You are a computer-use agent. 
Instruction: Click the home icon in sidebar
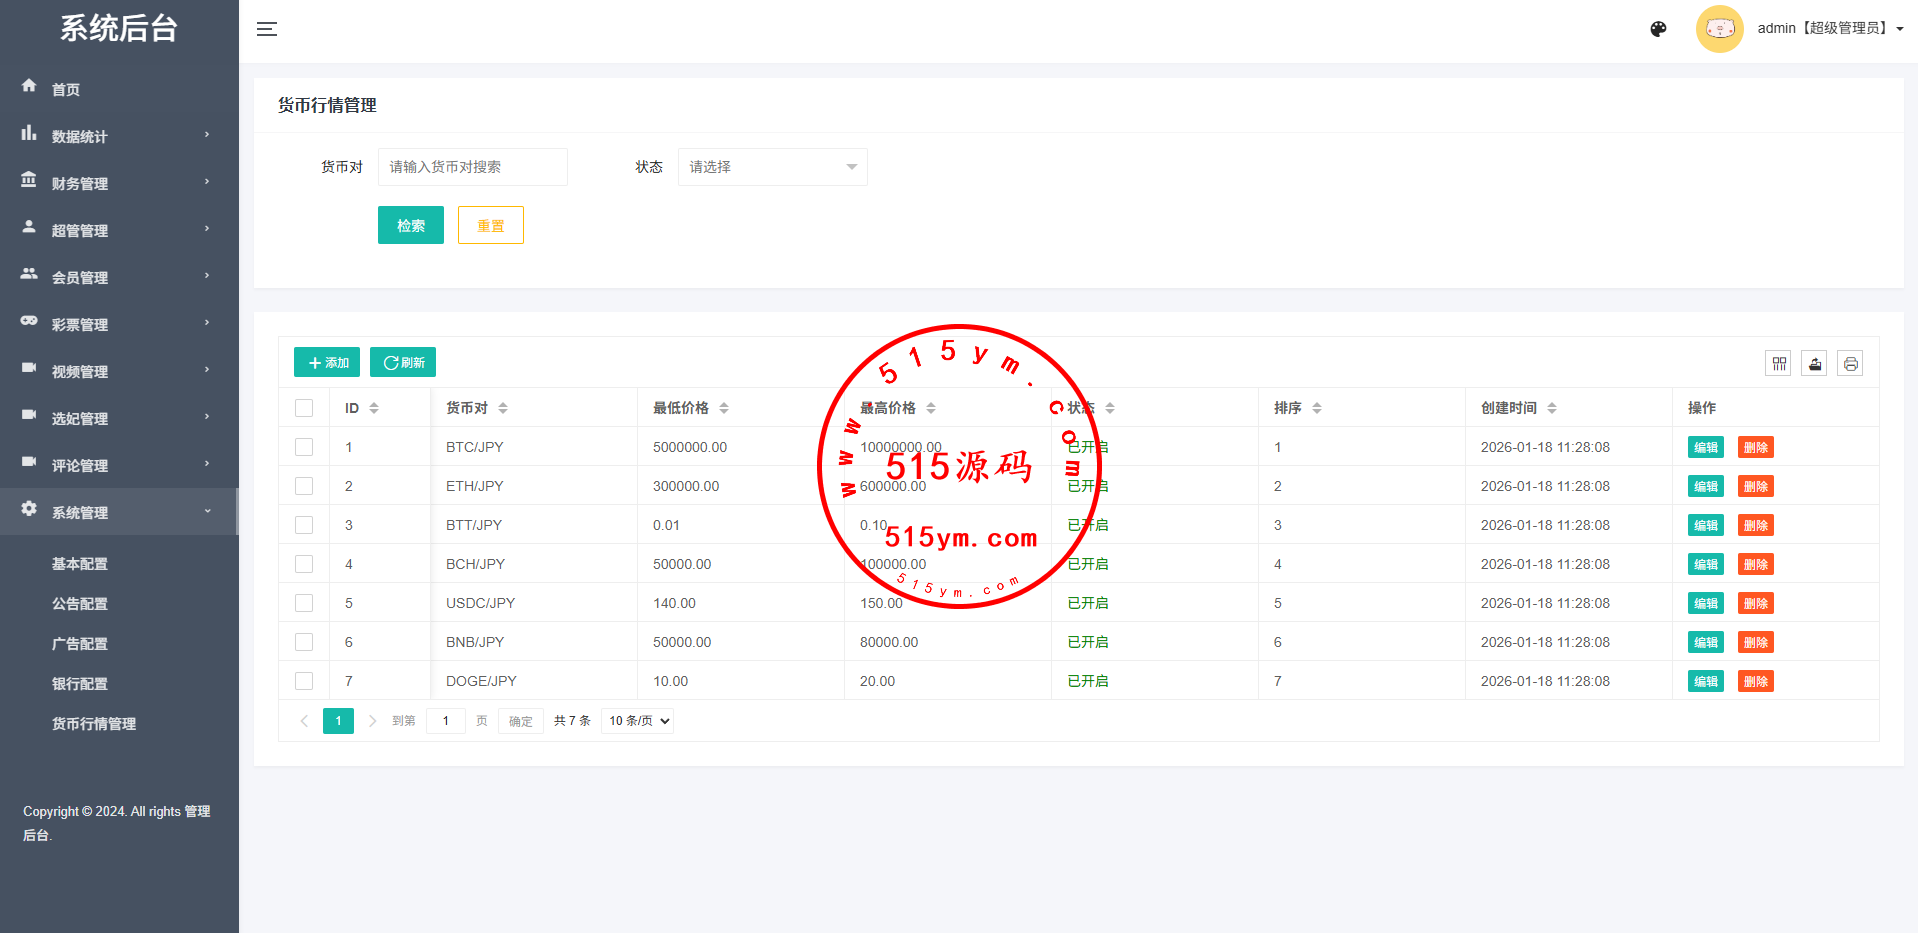click(29, 87)
